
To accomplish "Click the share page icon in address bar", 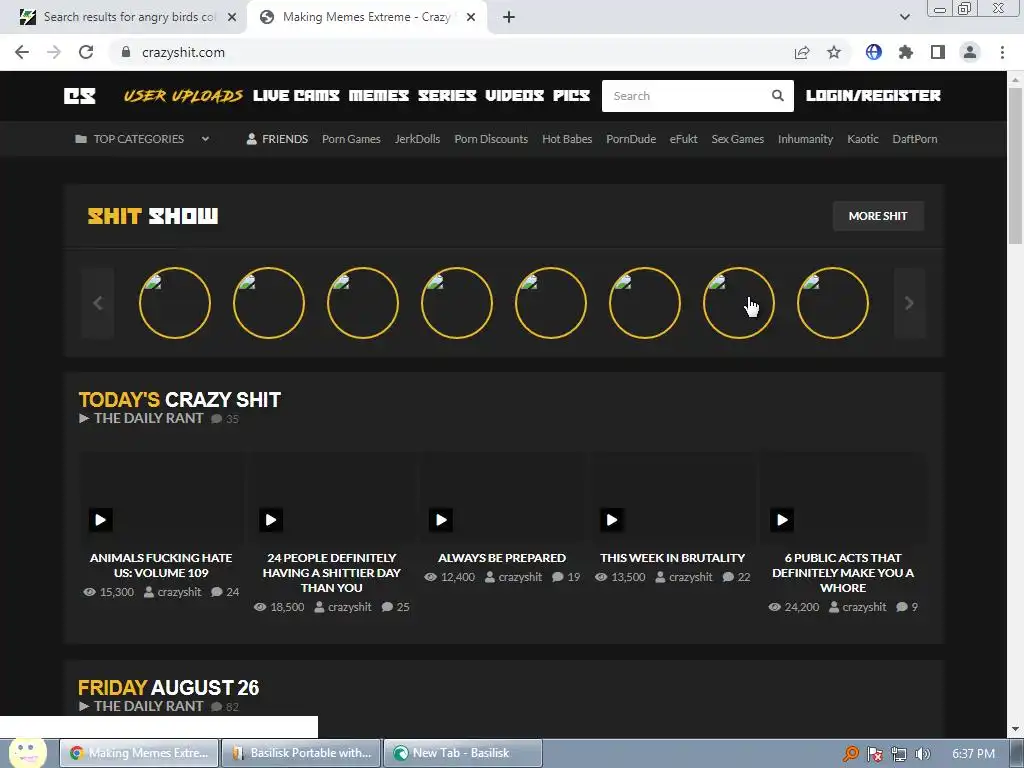I will coord(802,52).
